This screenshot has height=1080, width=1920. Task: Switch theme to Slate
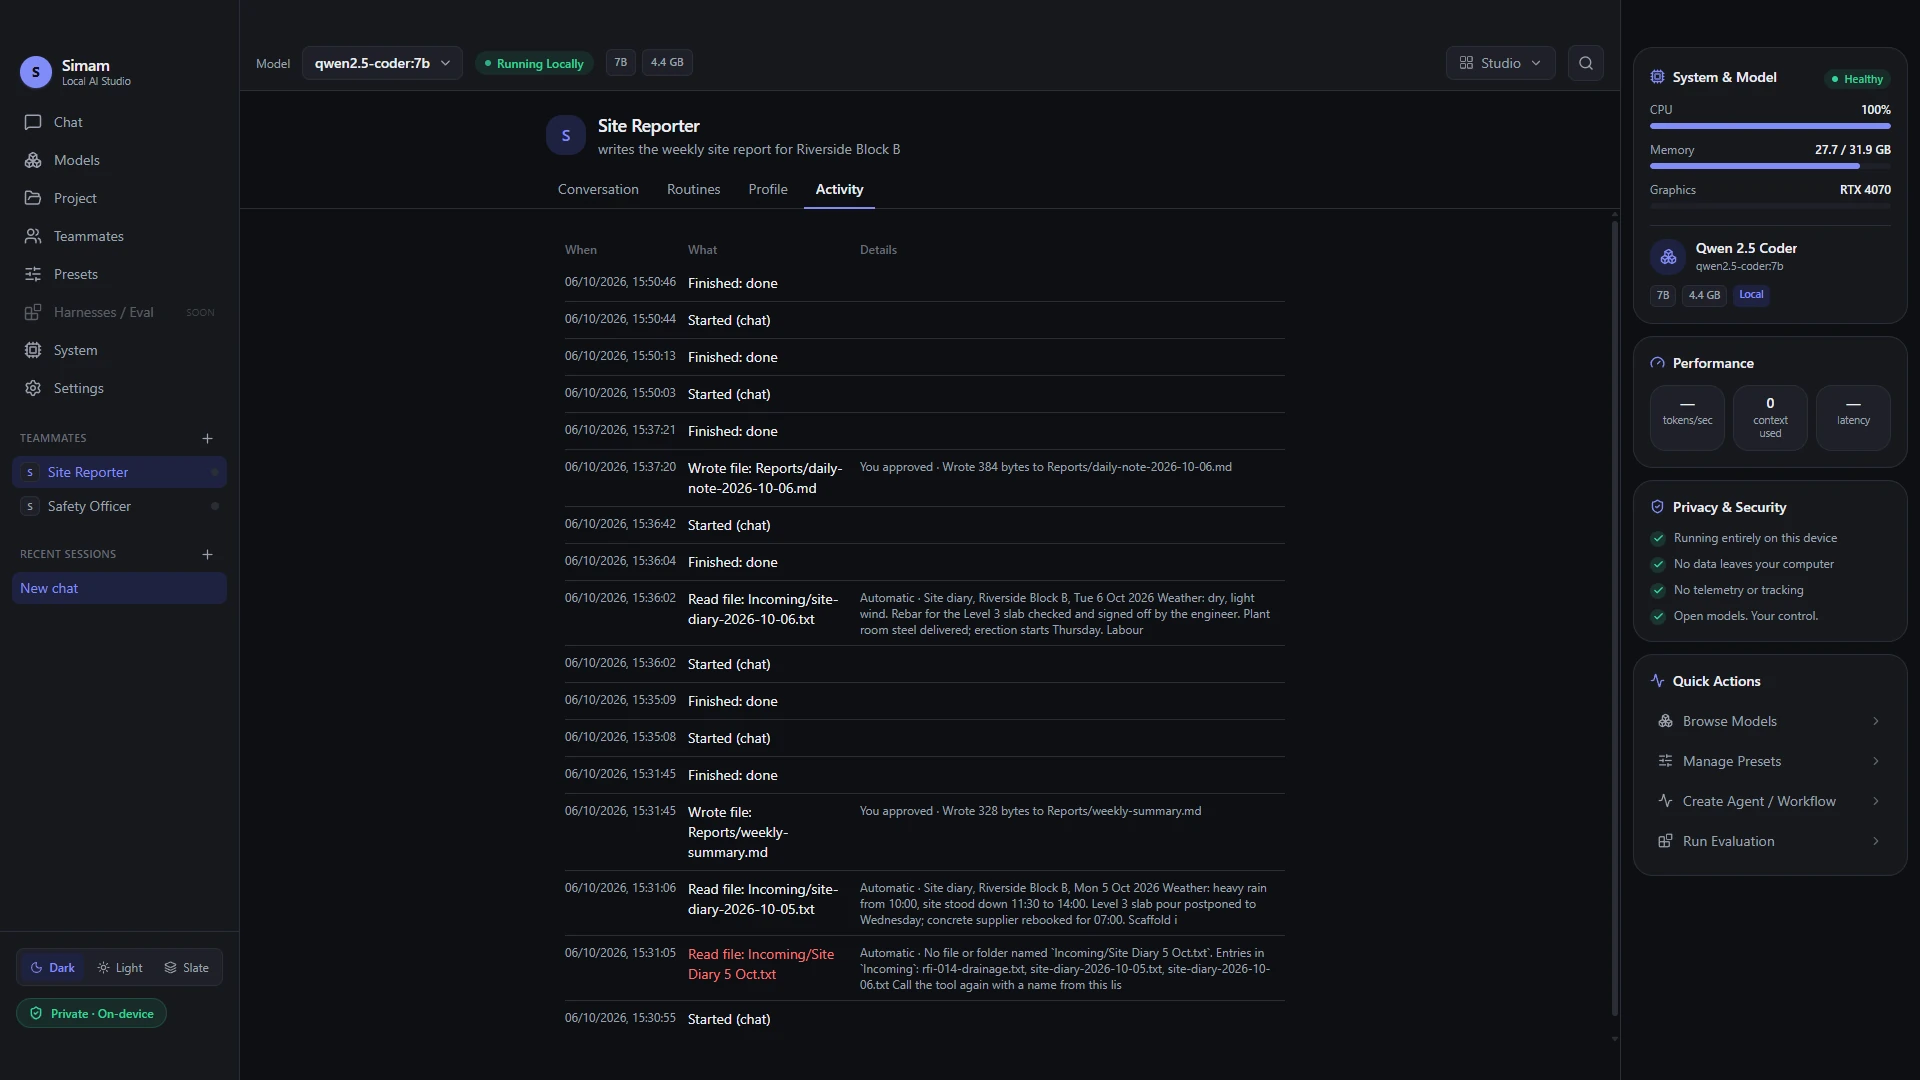click(x=187, y=968)
